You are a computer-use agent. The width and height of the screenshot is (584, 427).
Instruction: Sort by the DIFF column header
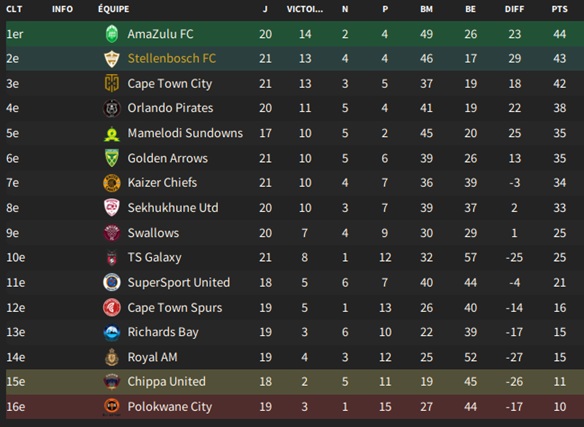[x=514, y=9]
